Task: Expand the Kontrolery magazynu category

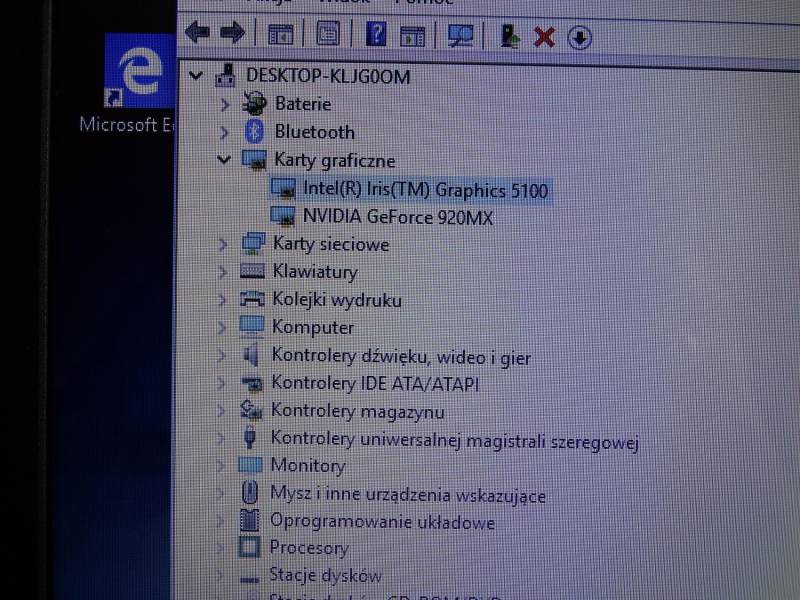Action: (221, 410)
